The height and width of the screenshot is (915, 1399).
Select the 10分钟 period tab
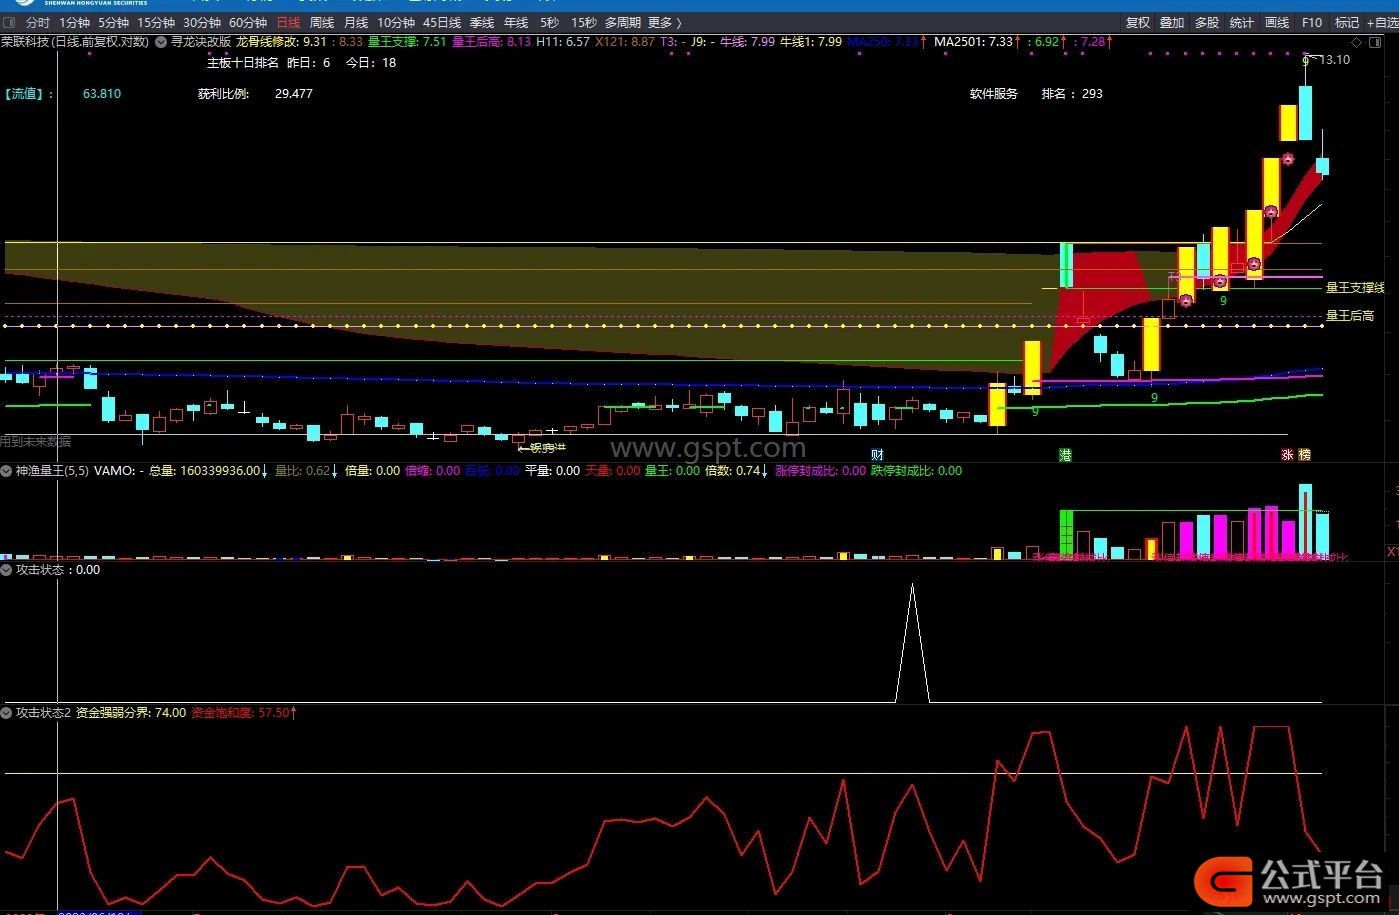396,22
